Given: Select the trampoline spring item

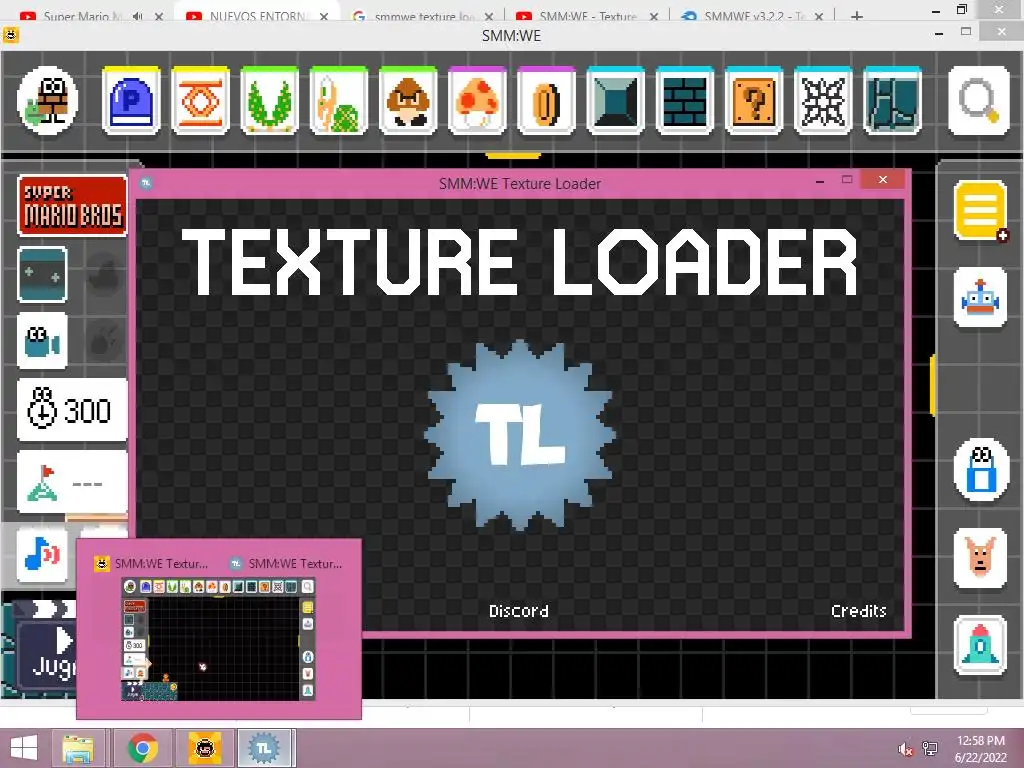Looking at the screenshot, I should (x=200, y=101).
